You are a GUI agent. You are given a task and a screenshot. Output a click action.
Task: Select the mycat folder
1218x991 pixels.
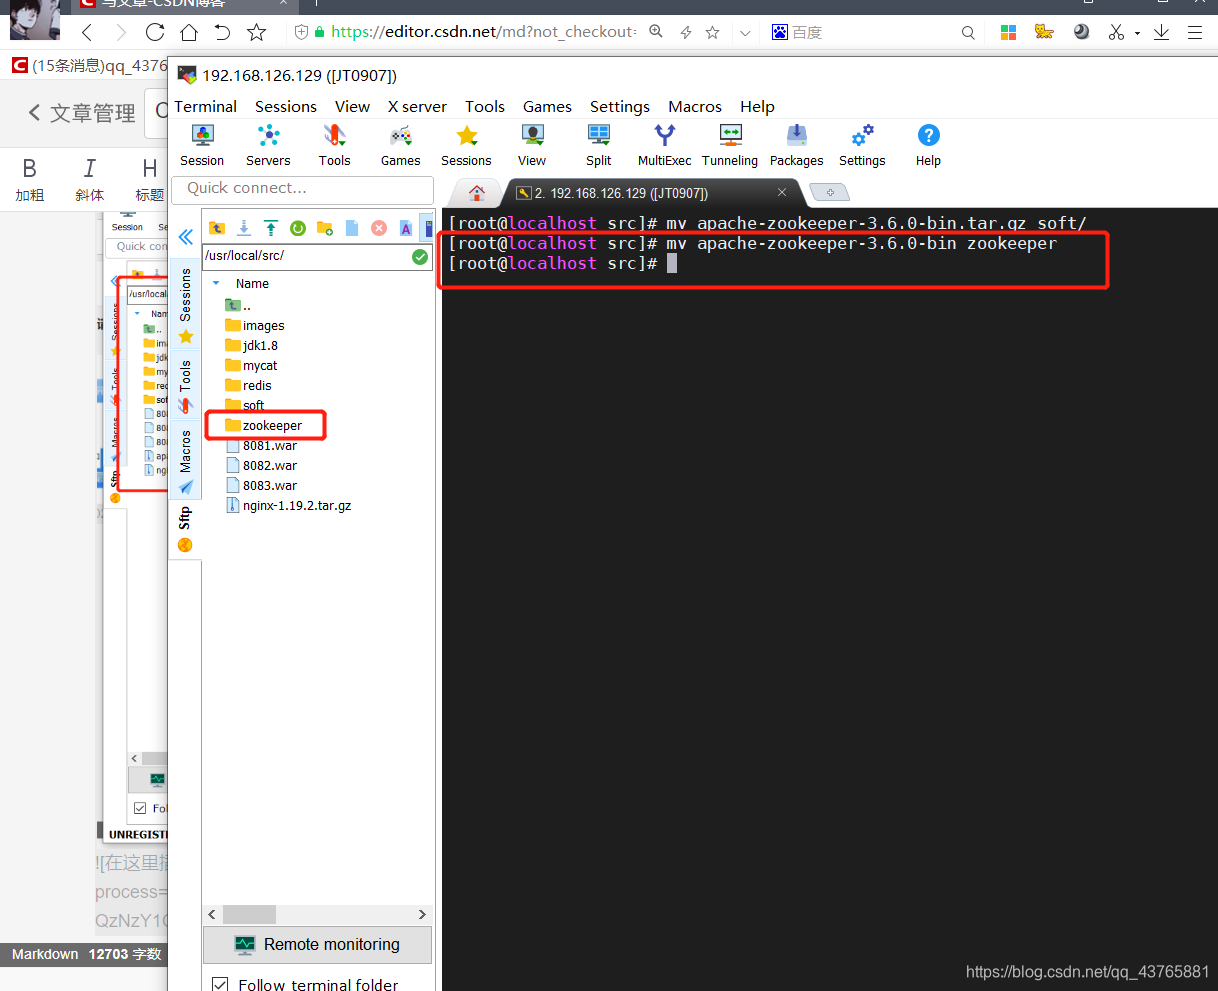click(x=252, y=365)
